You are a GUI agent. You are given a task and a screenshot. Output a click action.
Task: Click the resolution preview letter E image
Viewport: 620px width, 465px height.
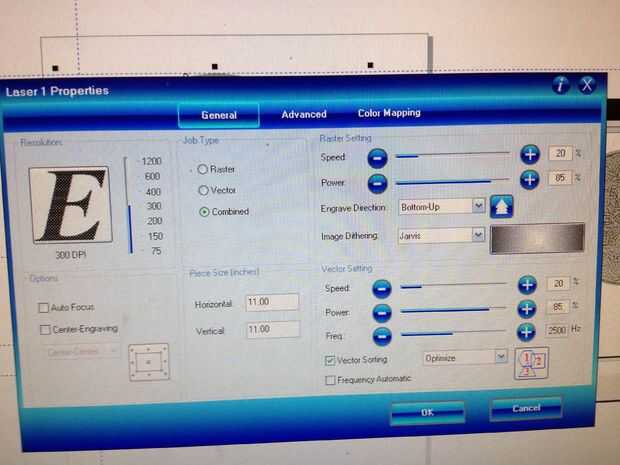point(70,204)
